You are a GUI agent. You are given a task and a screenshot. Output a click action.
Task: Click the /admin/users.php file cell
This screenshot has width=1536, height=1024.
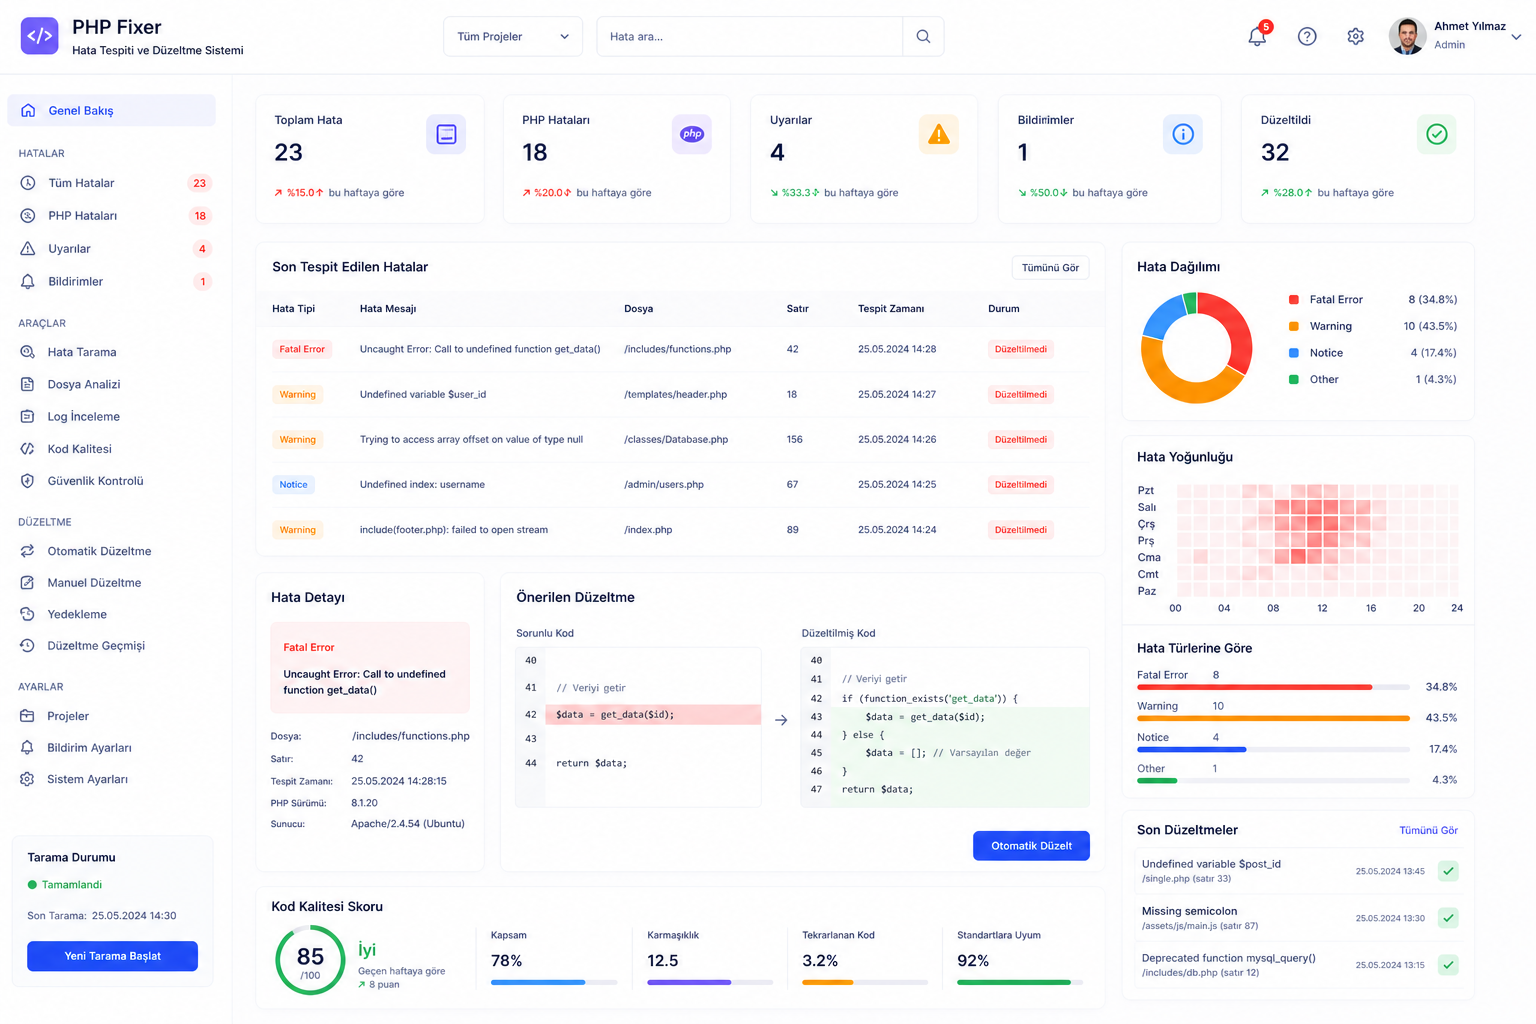click(x=664, y=485)
